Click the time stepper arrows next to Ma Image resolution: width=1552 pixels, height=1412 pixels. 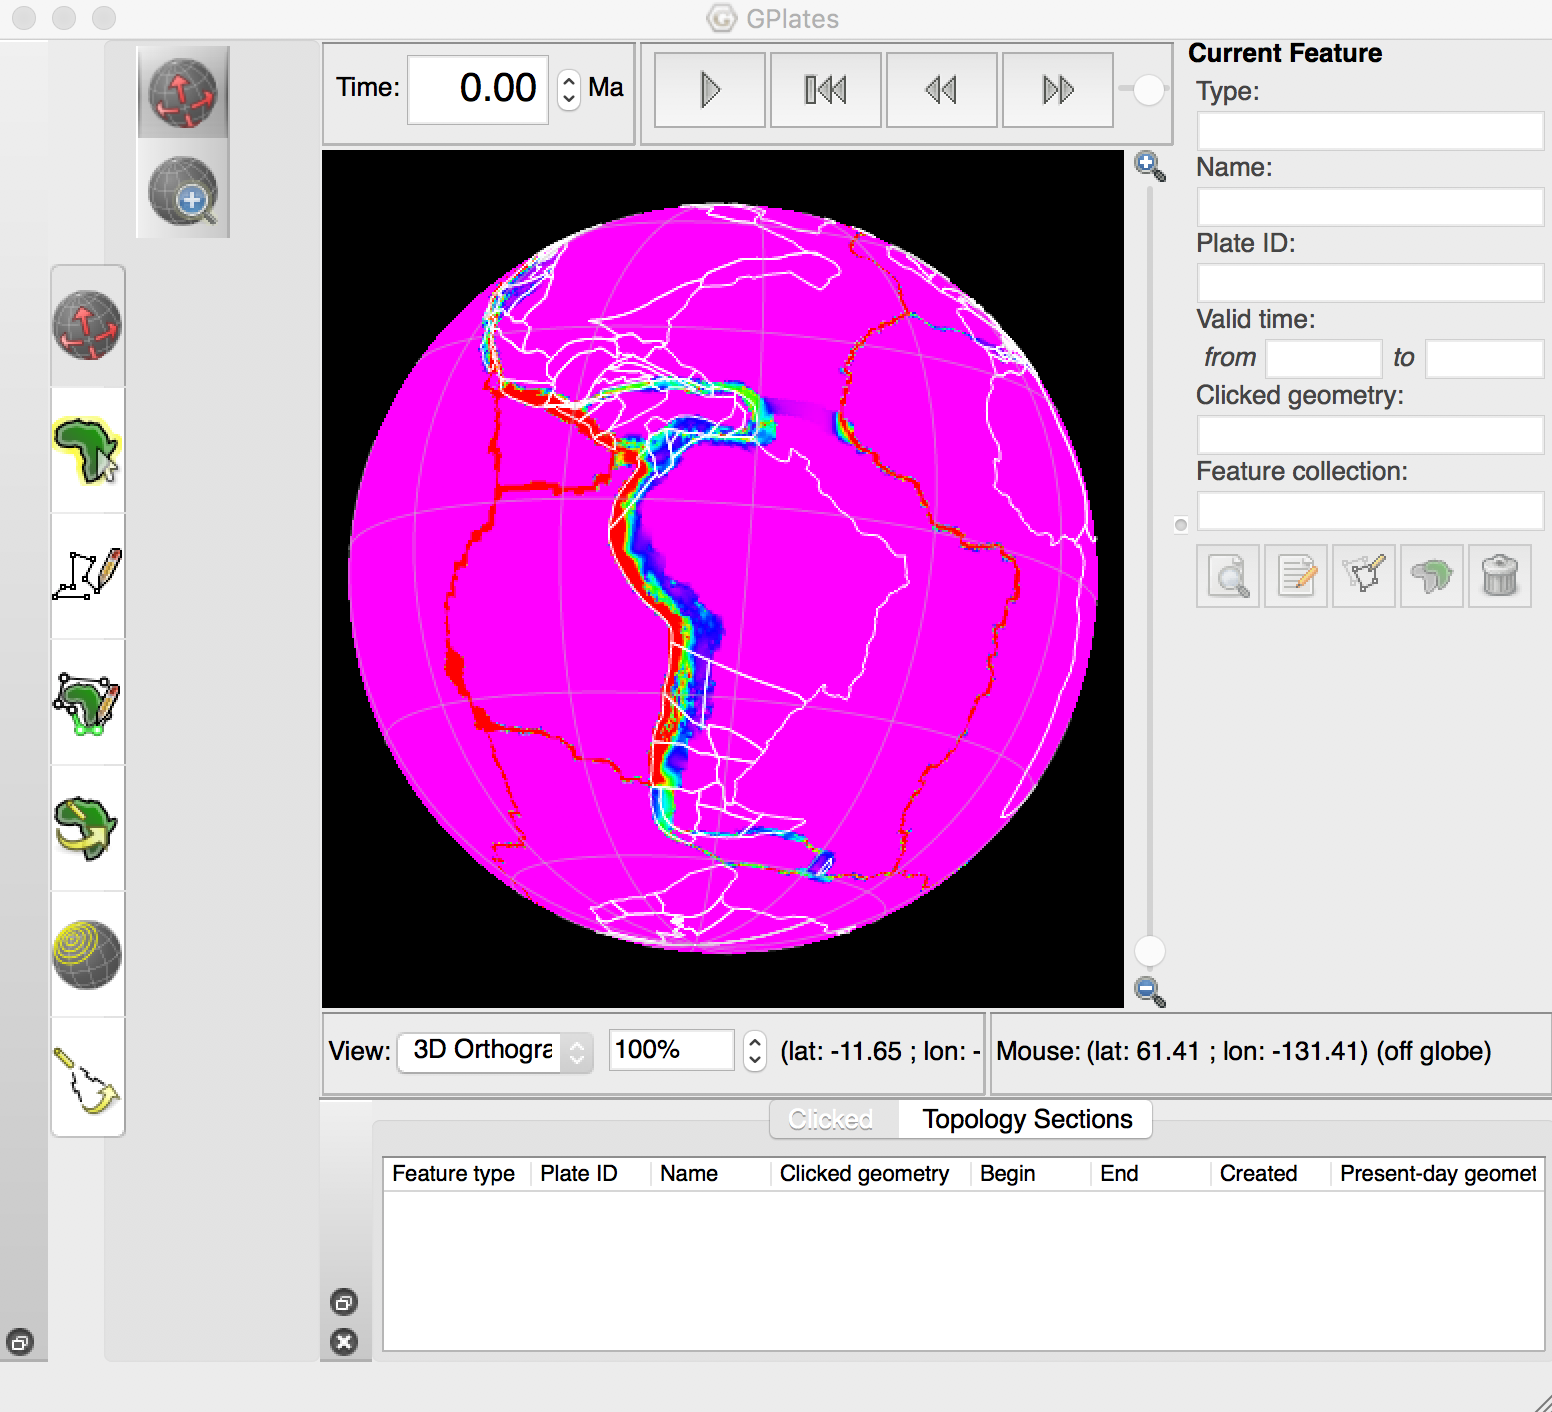pyautogui.click(x=568, y=89)
